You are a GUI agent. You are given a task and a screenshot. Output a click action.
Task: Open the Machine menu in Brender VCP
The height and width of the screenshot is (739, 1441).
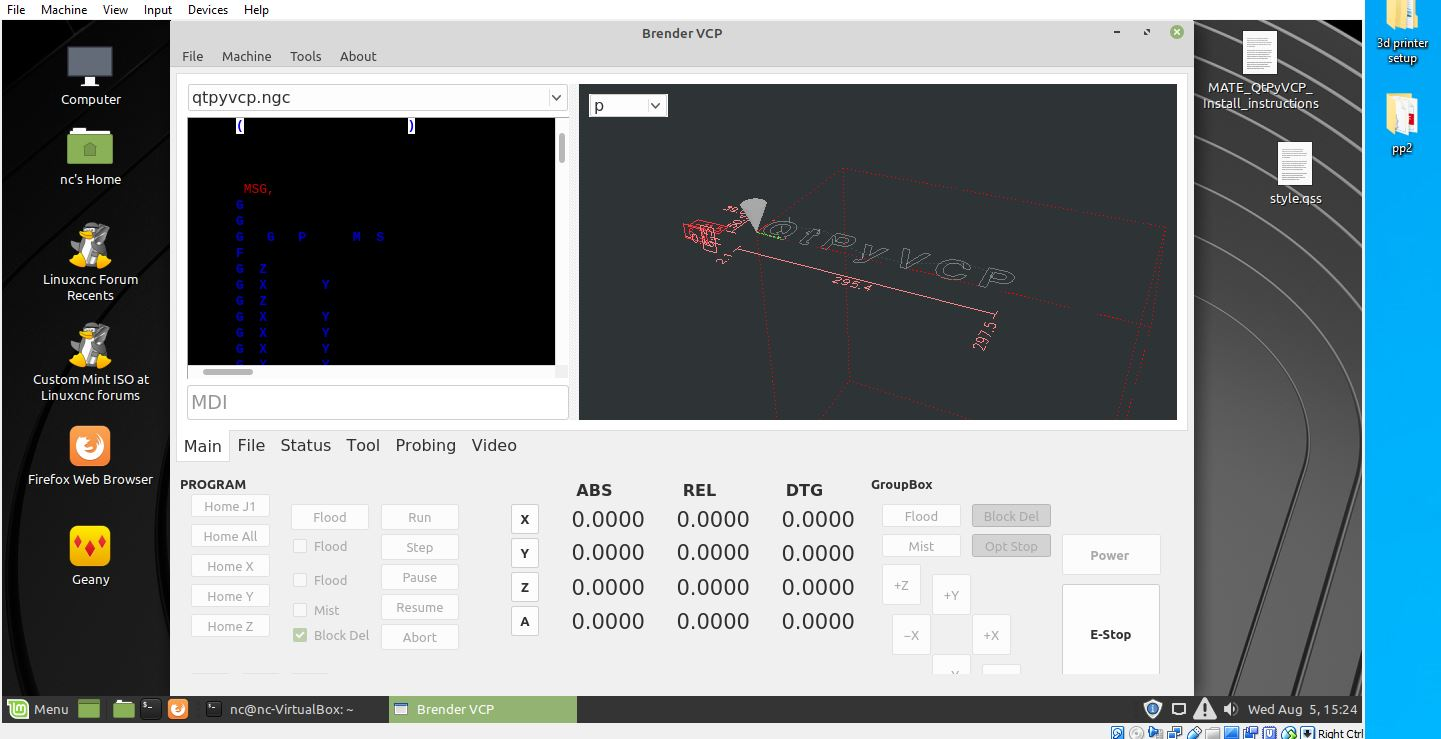pos(247,56)
